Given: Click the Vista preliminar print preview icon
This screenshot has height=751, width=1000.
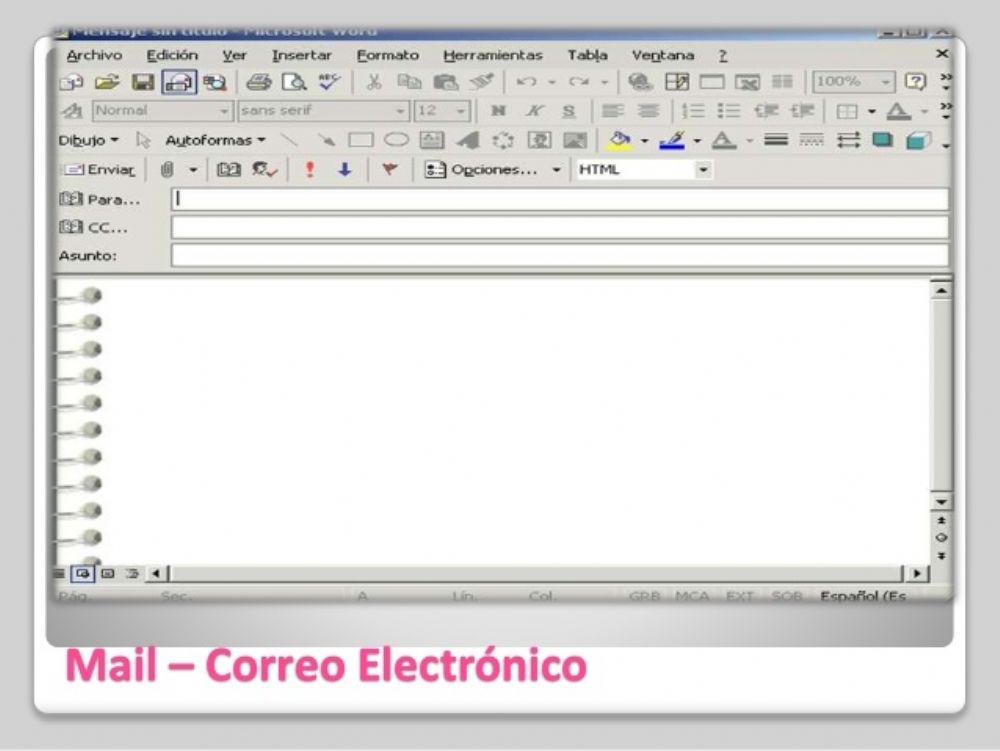Looking at the screenshot, I should [293, 82].
